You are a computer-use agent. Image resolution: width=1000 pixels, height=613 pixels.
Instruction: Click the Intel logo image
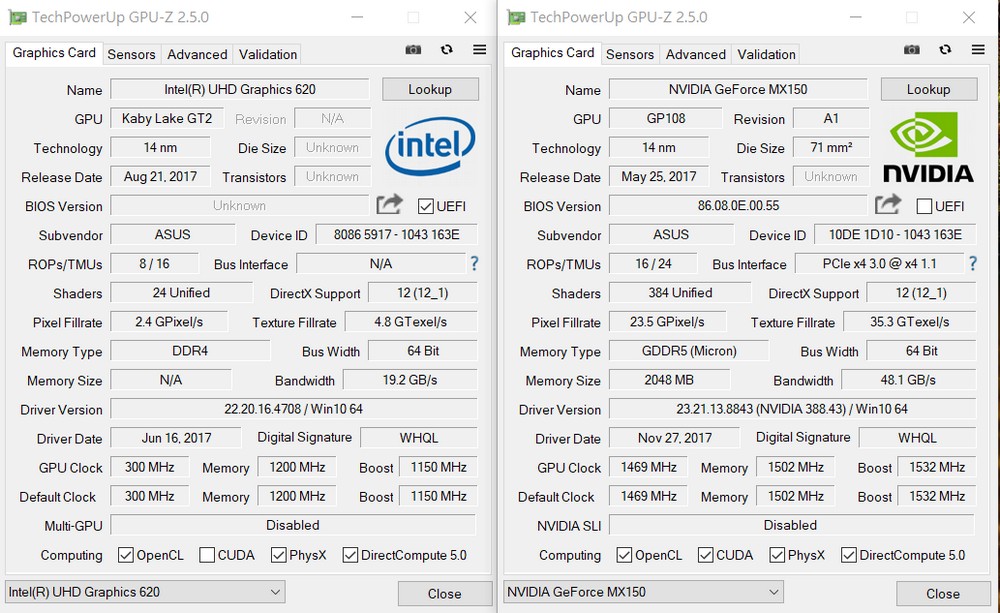coord(431,150)
